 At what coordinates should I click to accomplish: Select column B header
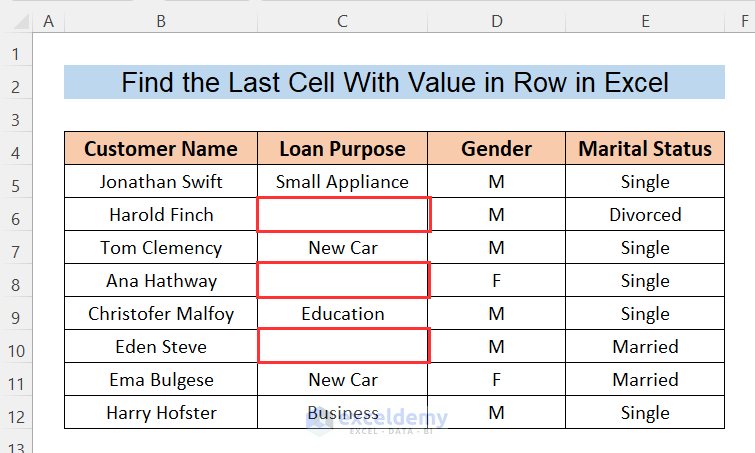pos(161,20)
